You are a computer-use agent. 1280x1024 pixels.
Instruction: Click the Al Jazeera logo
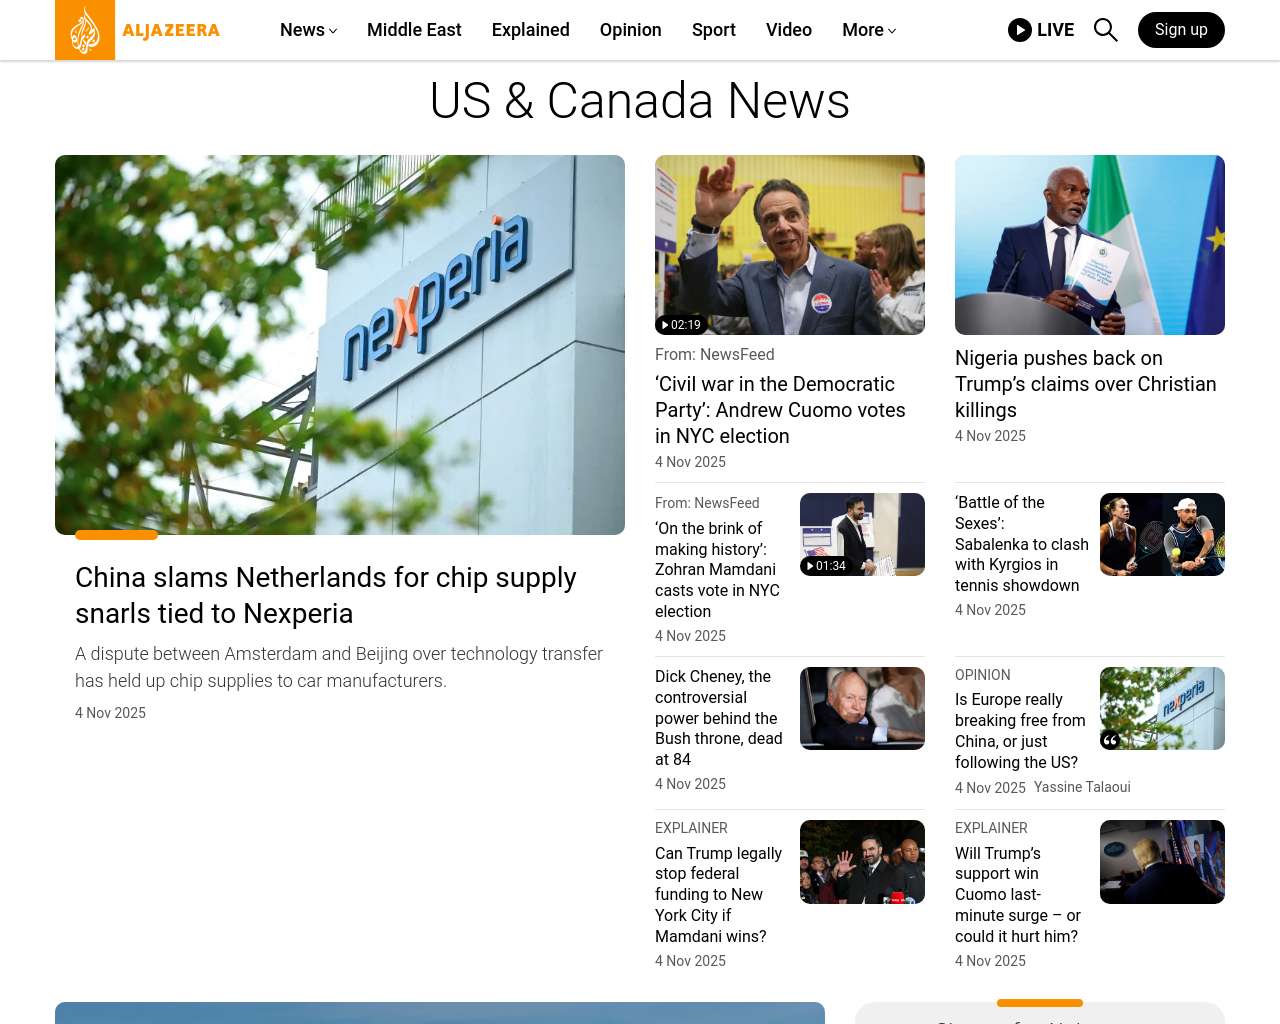[138, 30]
